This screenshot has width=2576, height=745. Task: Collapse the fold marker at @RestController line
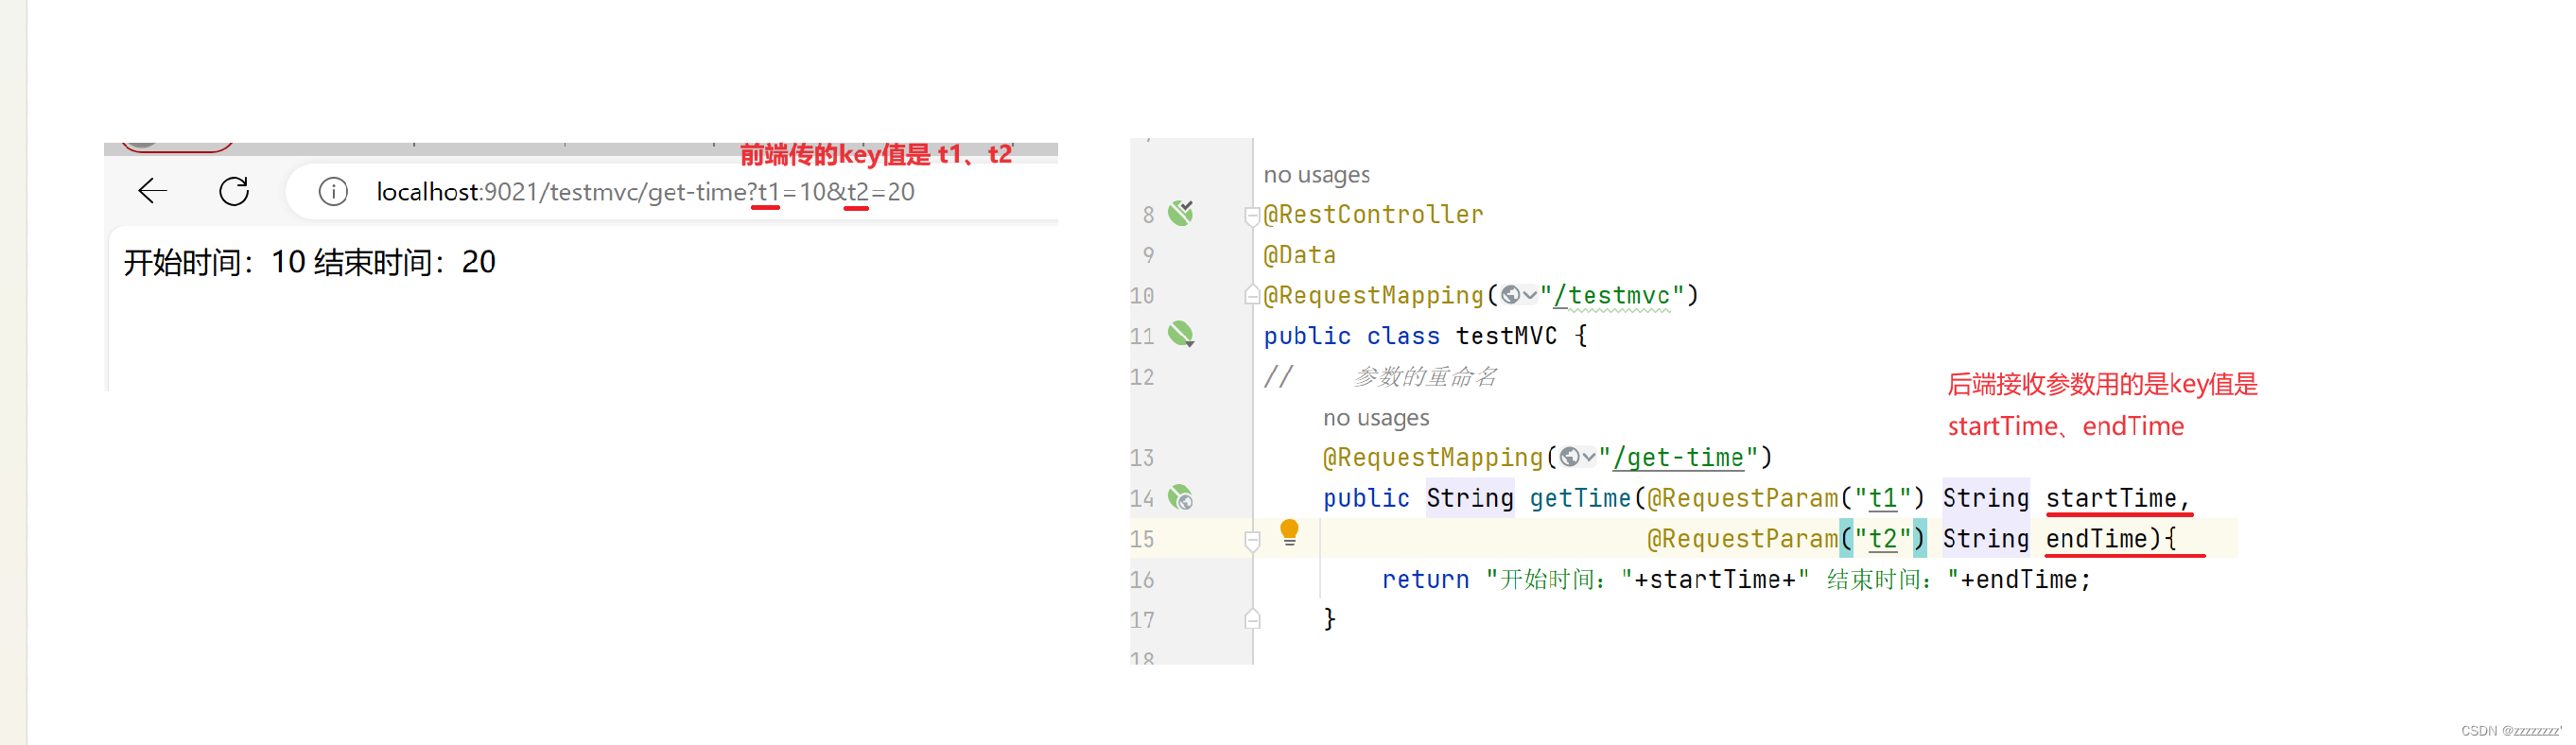point(1251,215)
